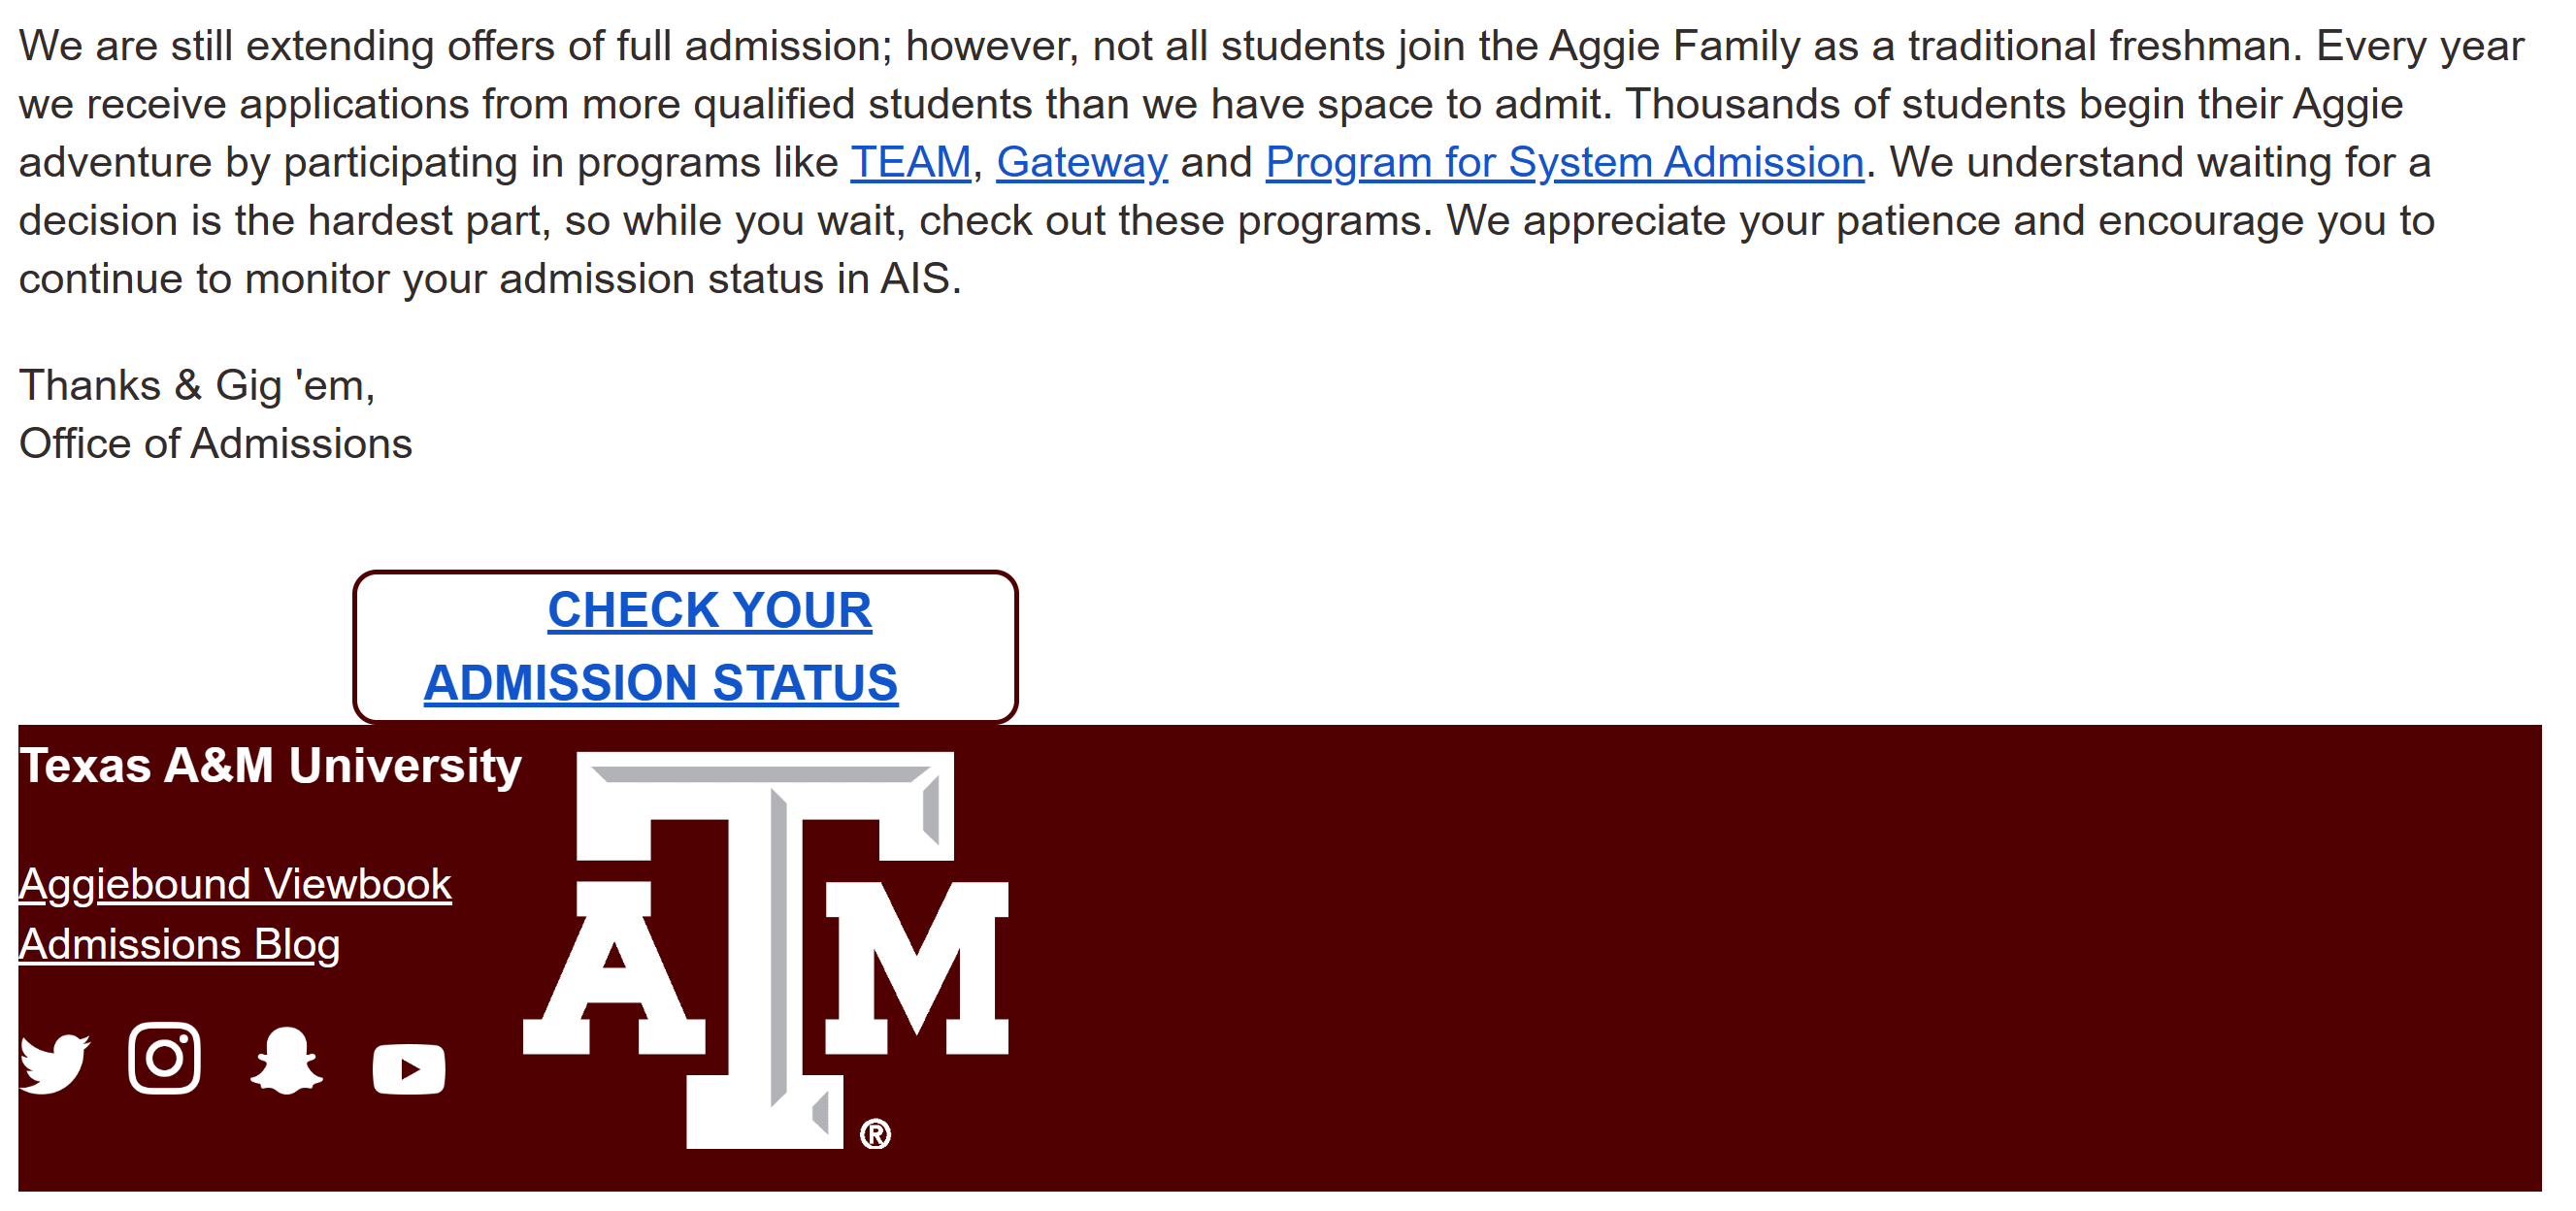This screenshot has height=1211, width=2576.
Task: Follow the Gateway link
Action: (x=1081, y=162)
